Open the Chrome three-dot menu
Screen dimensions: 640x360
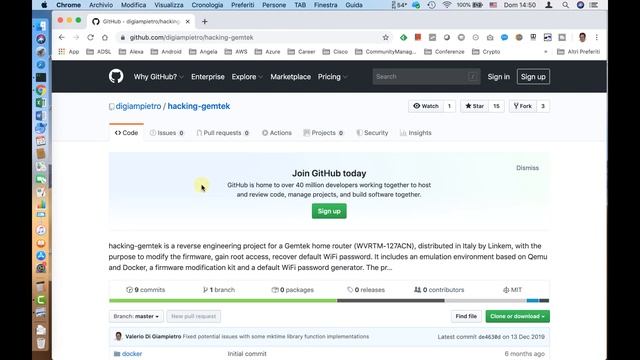[x=596, y=37]
